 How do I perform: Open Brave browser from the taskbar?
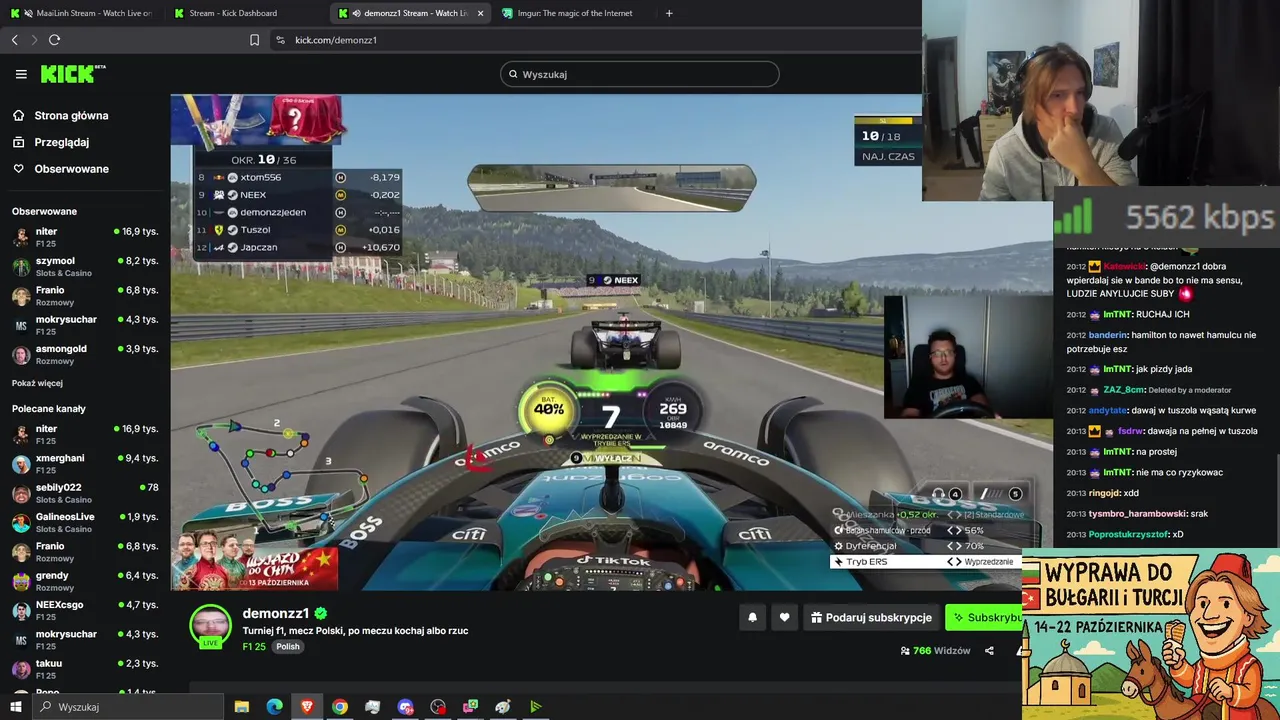pos(307,707)
